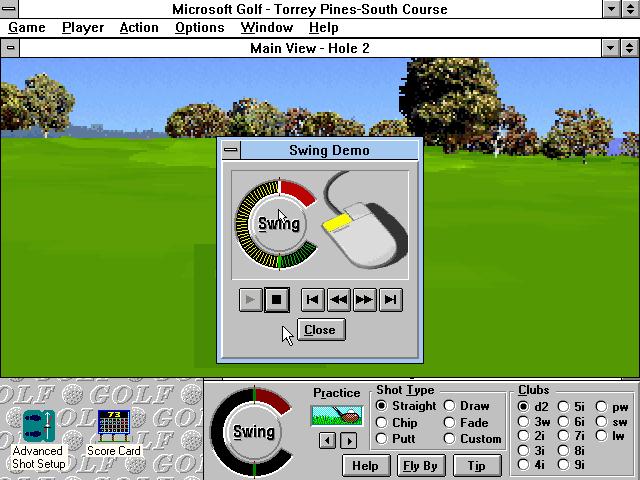Open the Options menu

point(200,28)
